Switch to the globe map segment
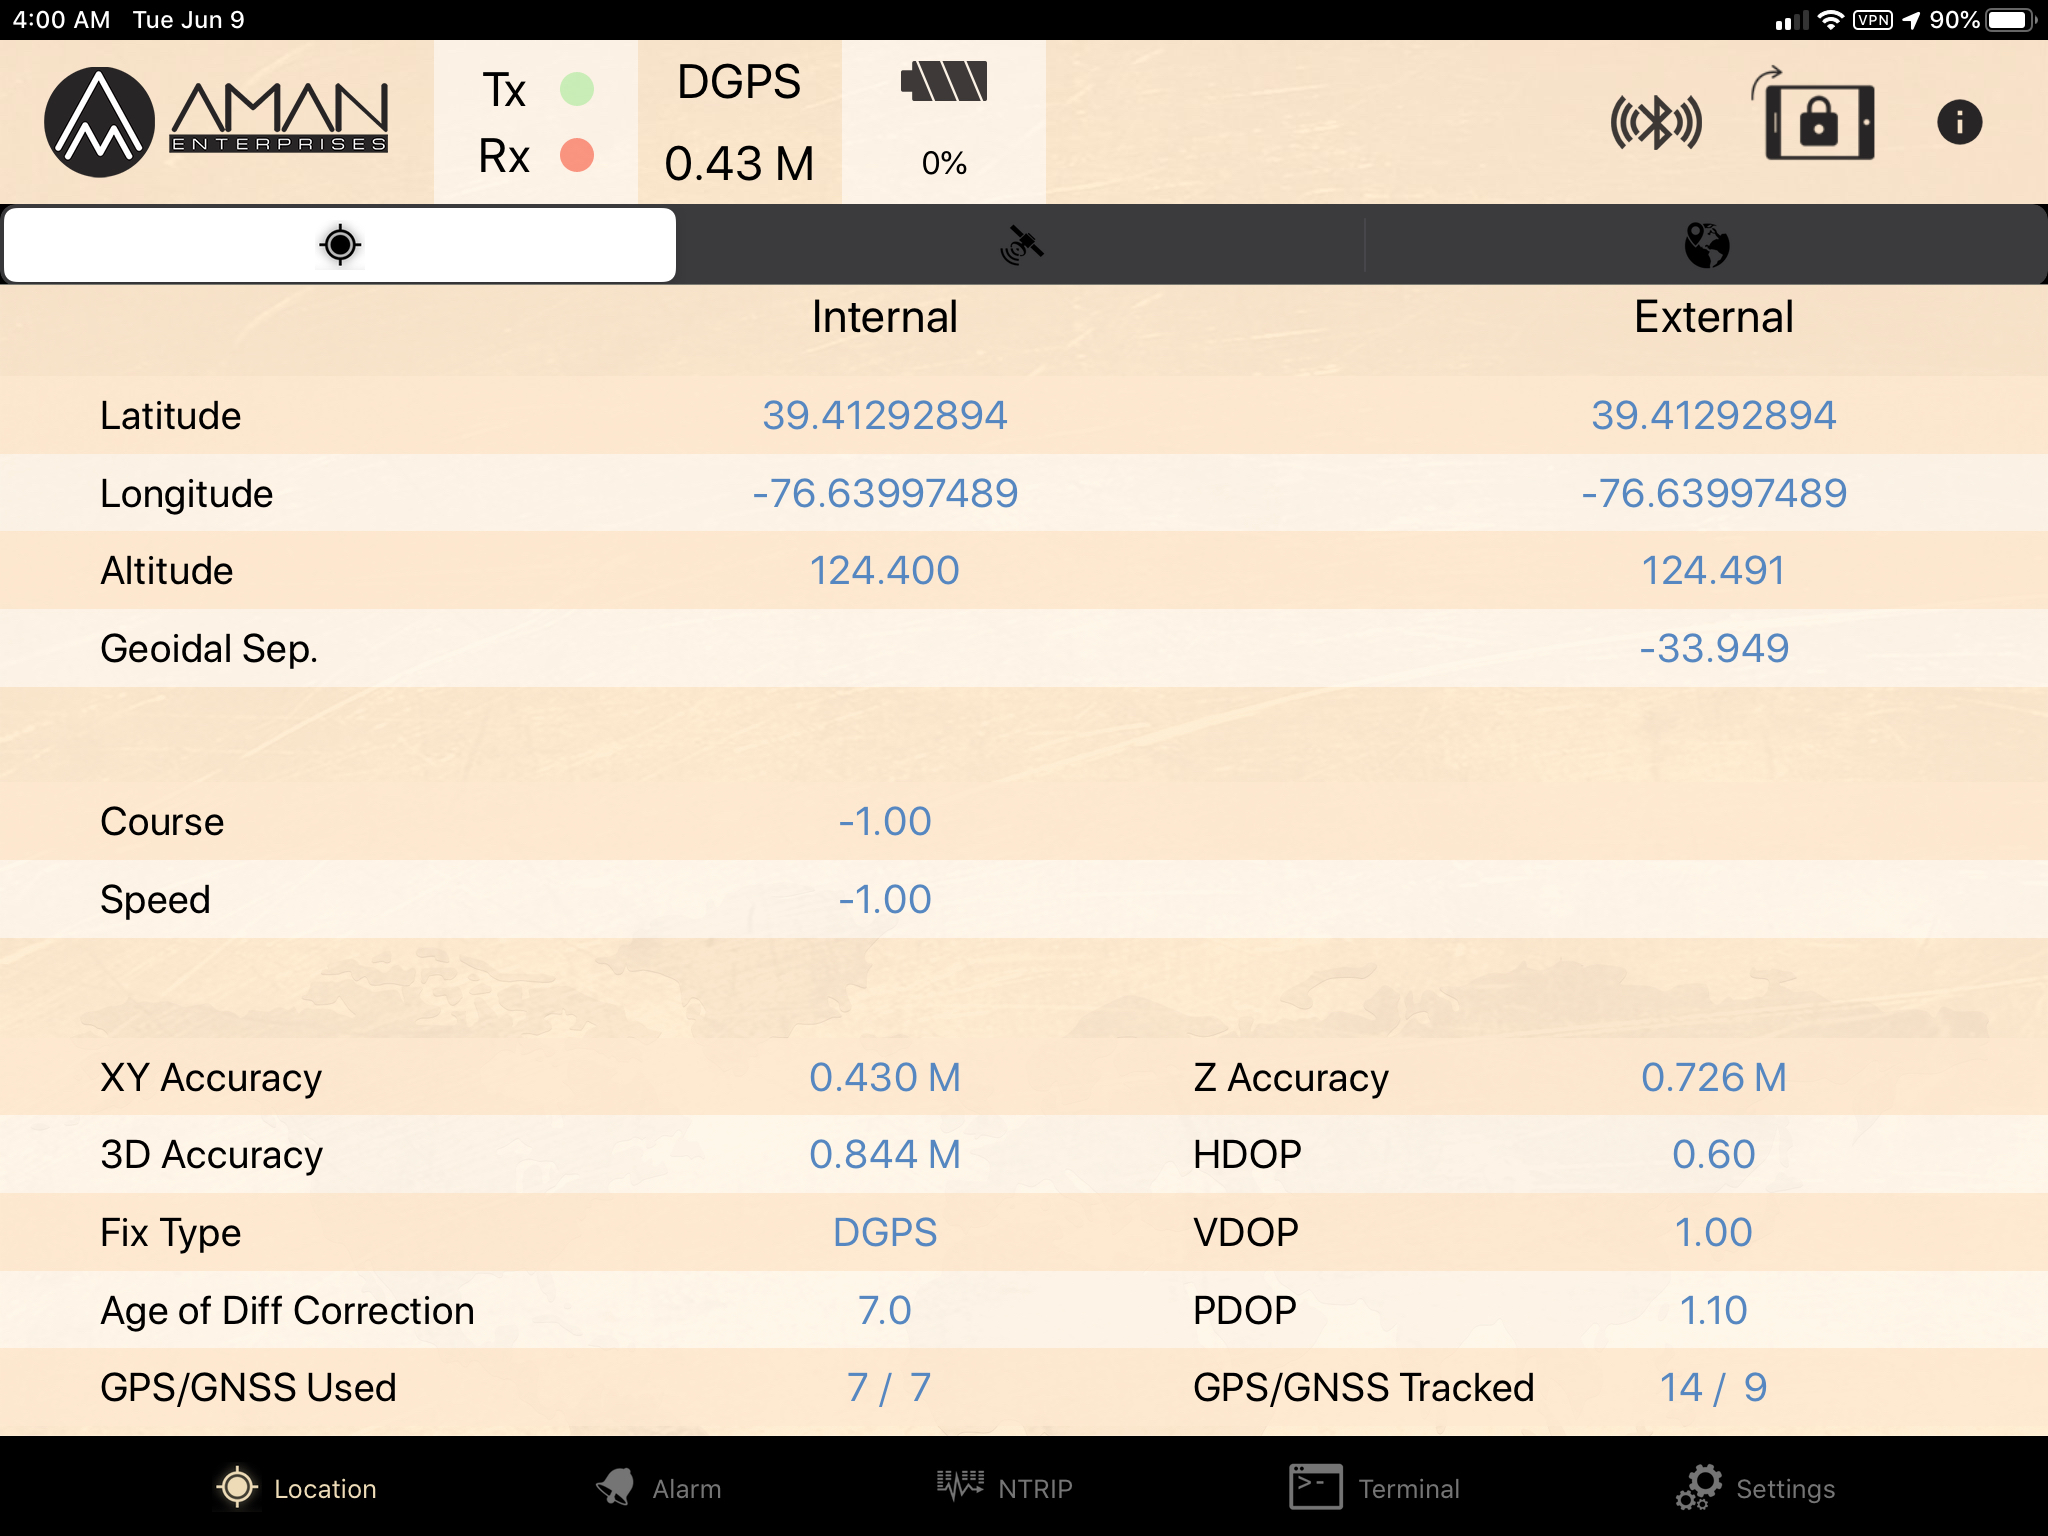The image size is (2048, 1536). point(1706,245)
